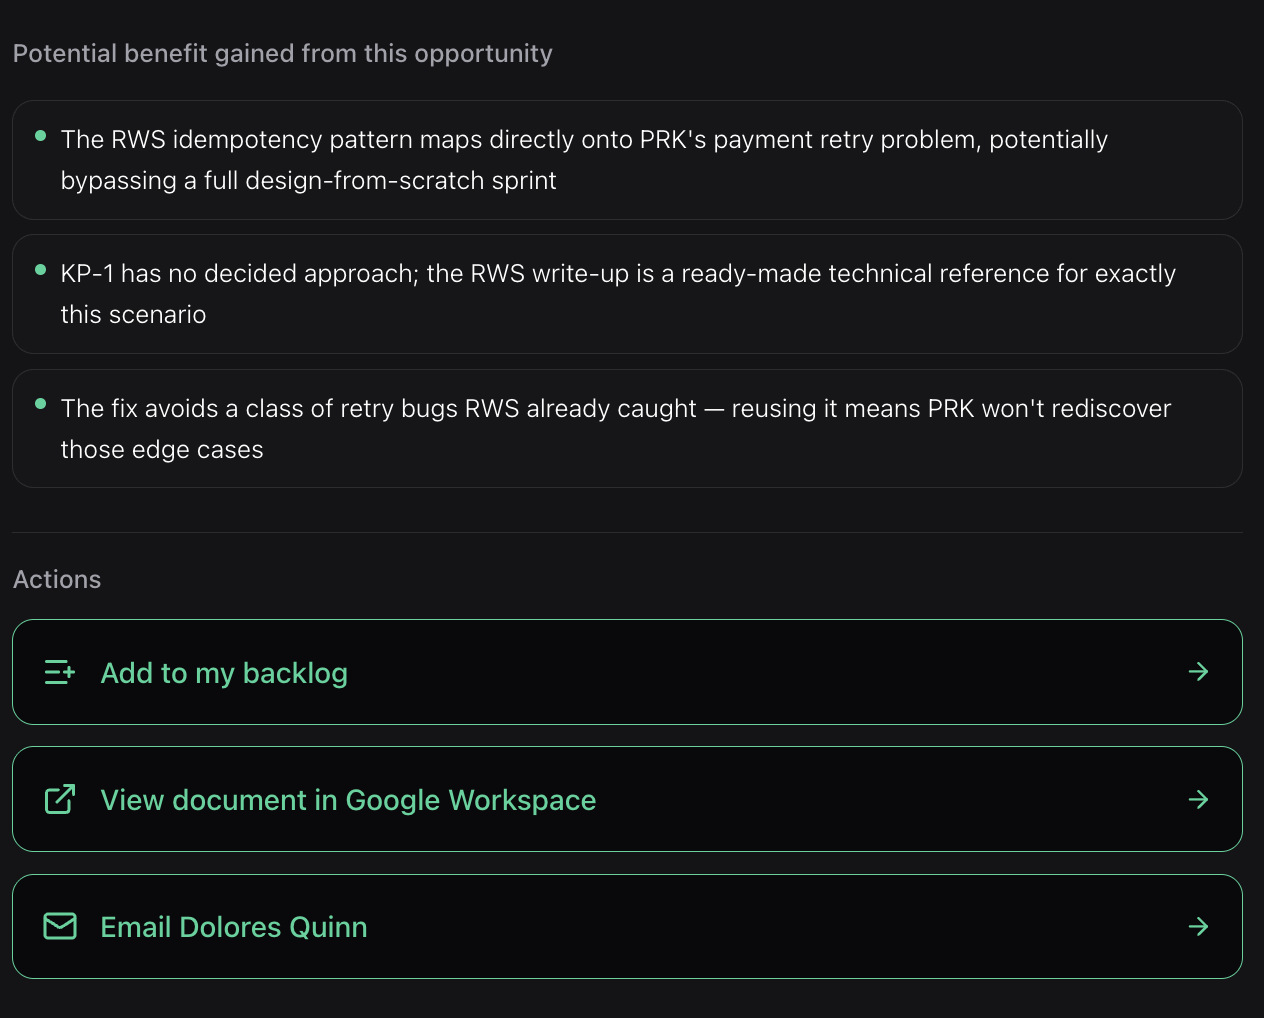Viewport: 1264px width, 1018px height.
Task: Click arrow on View document row
Action: pos(1198,799)
